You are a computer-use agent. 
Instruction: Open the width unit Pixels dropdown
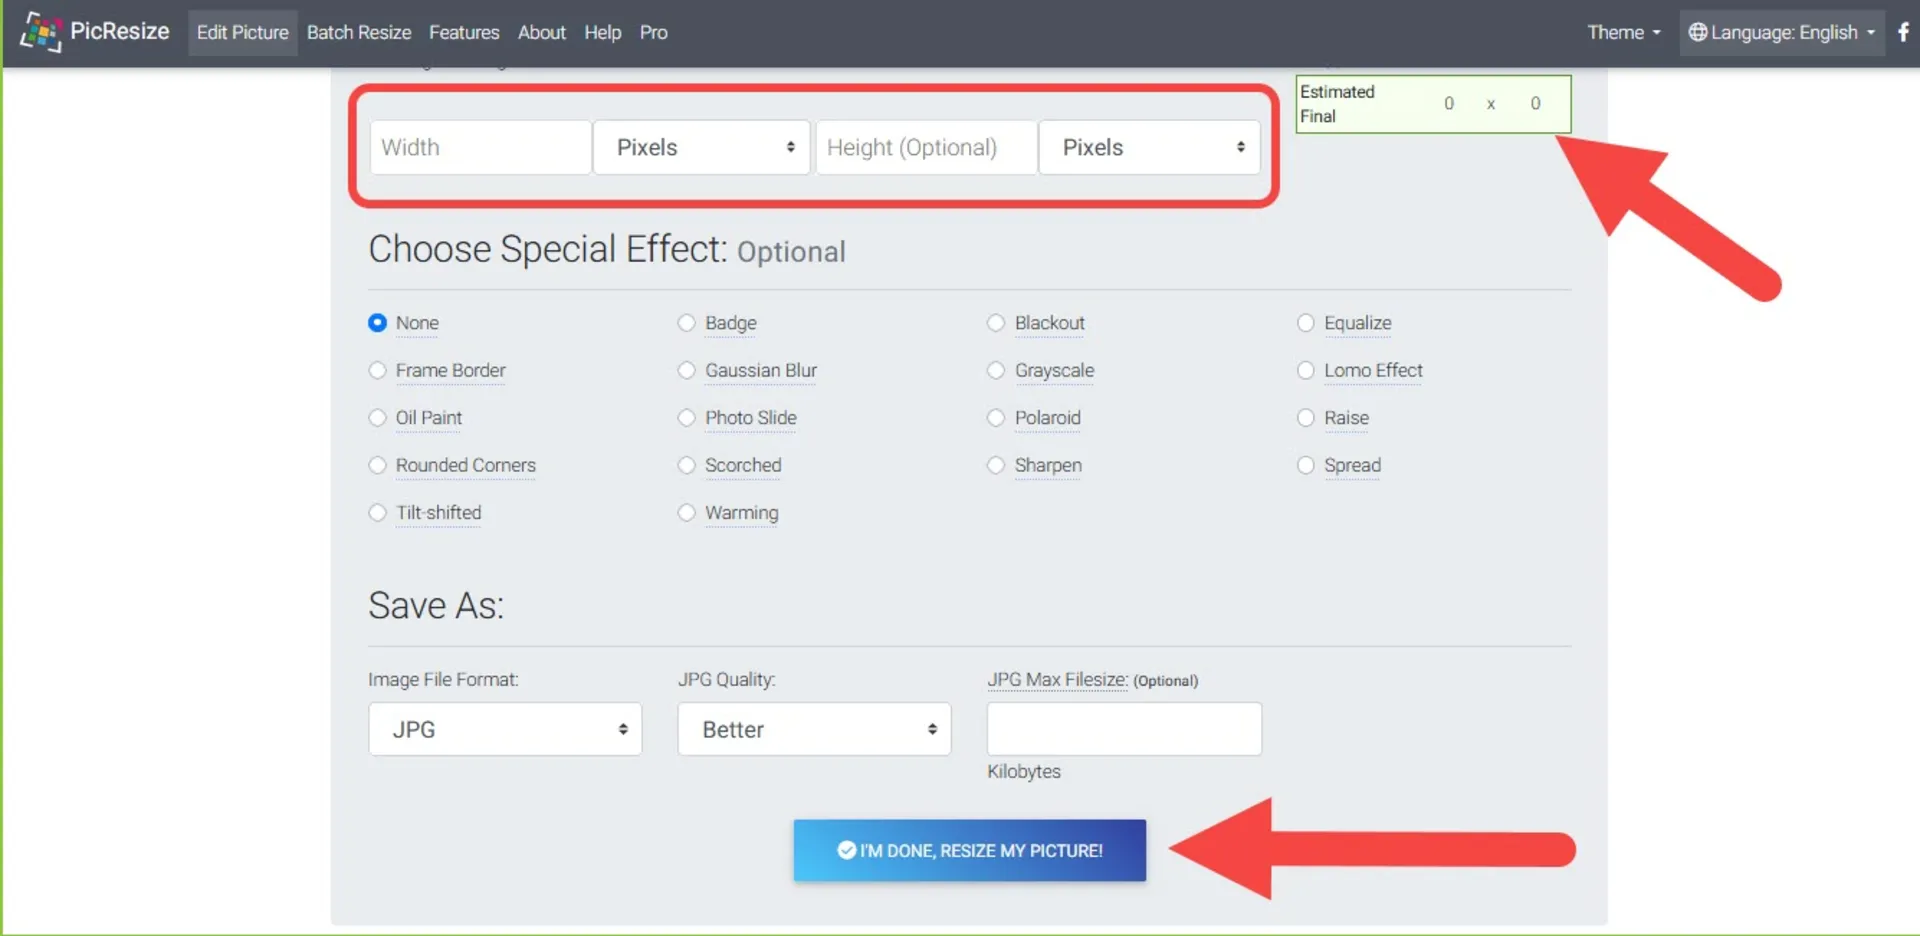(702, 148)
